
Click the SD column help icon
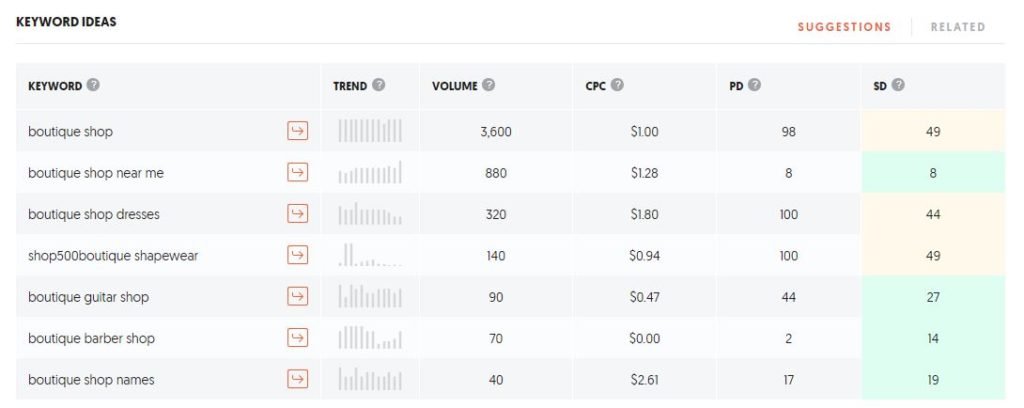898,85
